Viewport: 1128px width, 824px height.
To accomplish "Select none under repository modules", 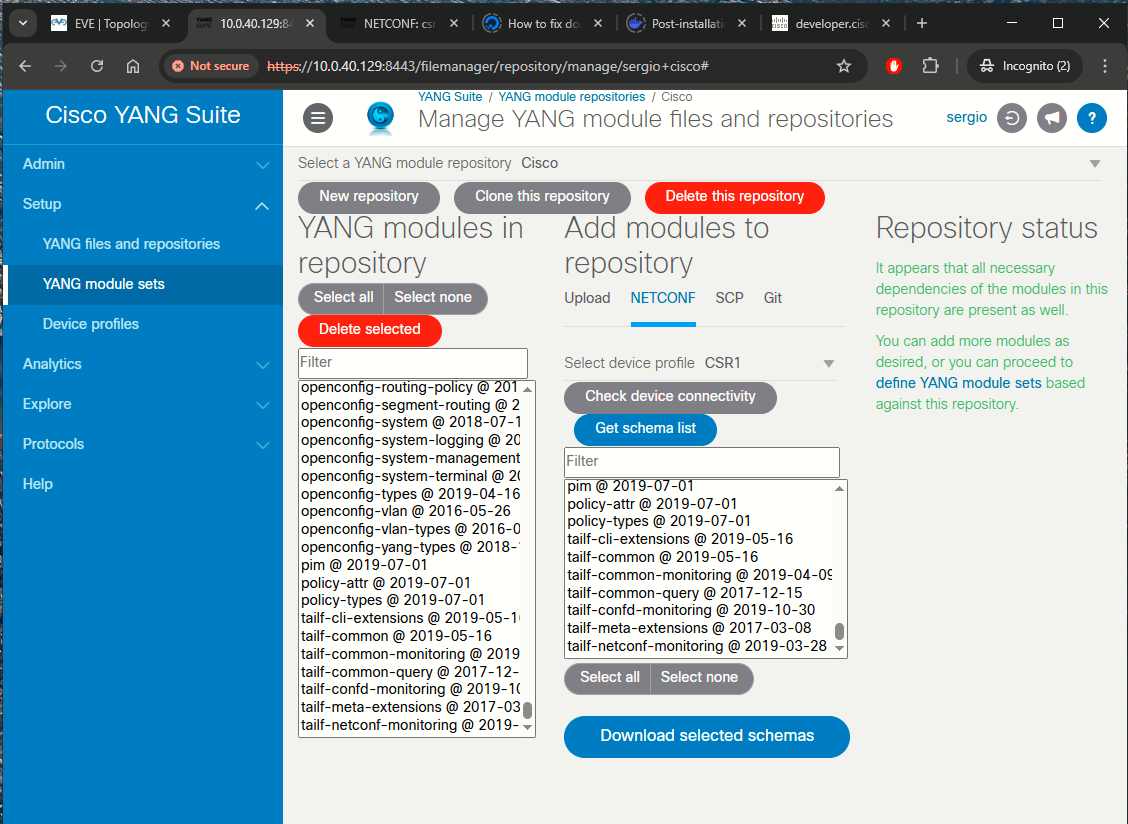I will pyautogui.click(x=434, y=298).
